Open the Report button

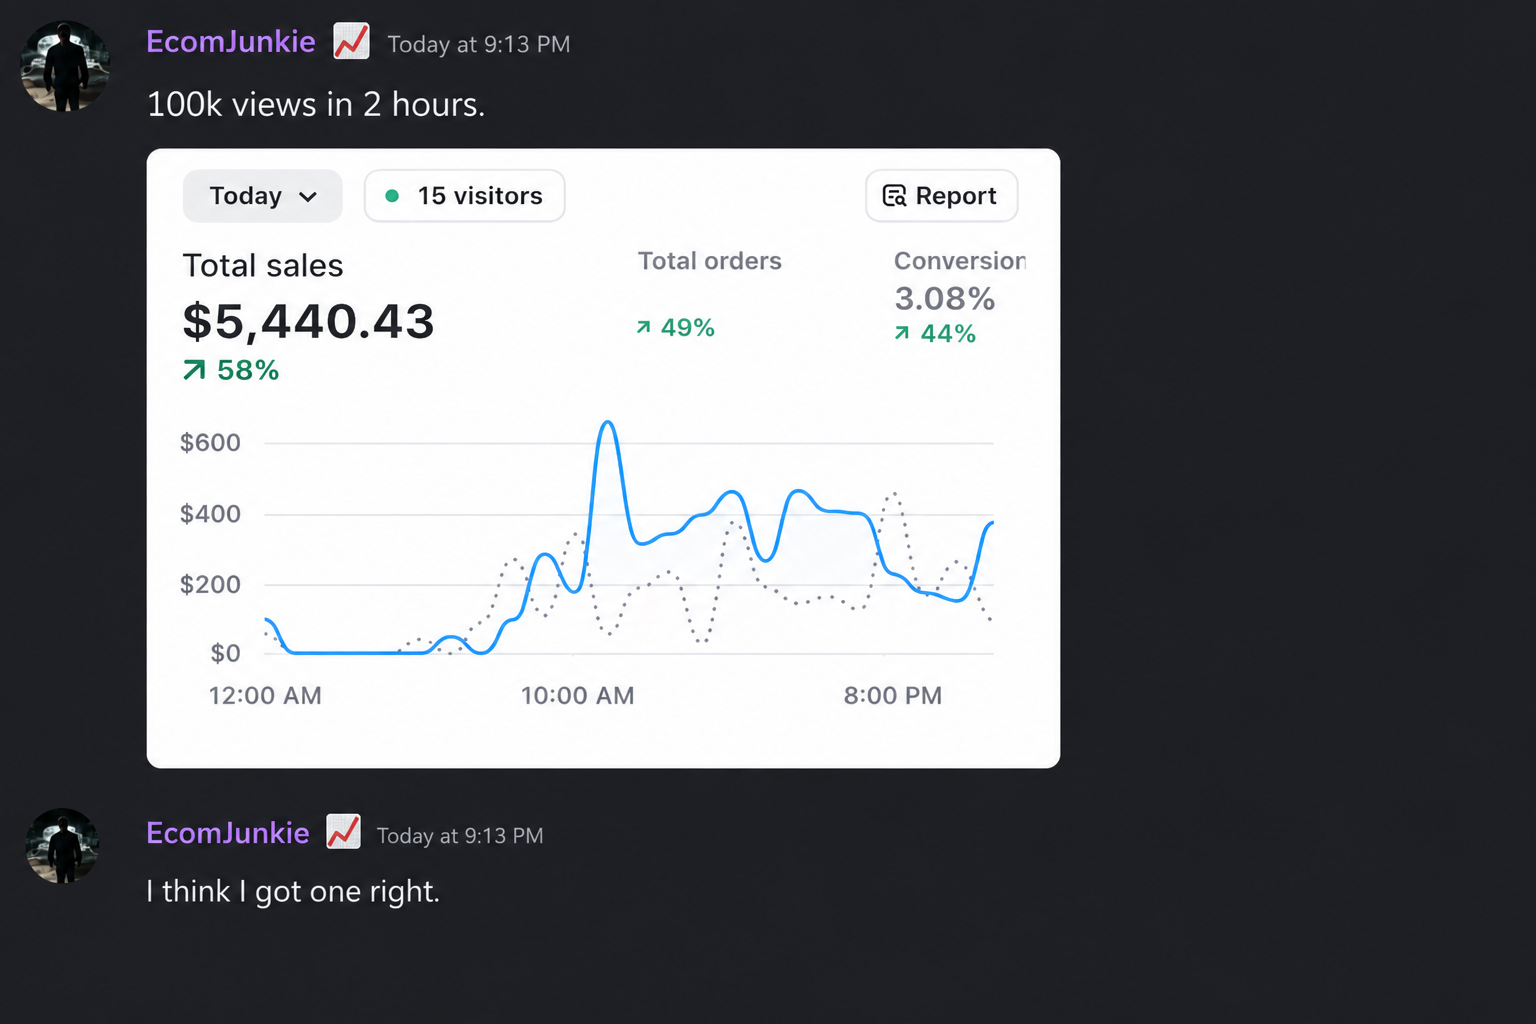tap(941, 196)
